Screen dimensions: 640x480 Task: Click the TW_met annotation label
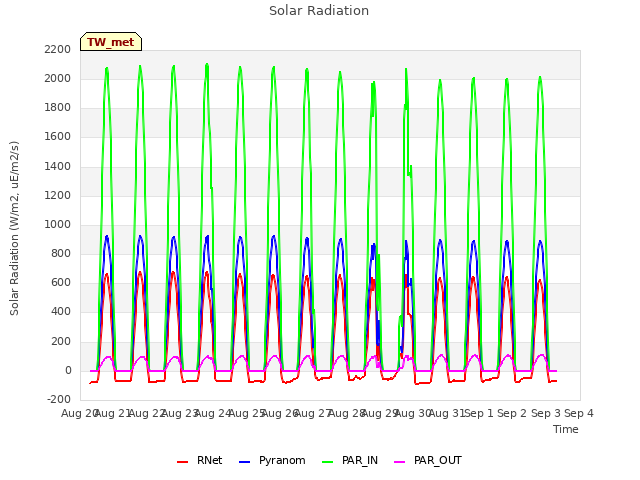coord(111,42)
